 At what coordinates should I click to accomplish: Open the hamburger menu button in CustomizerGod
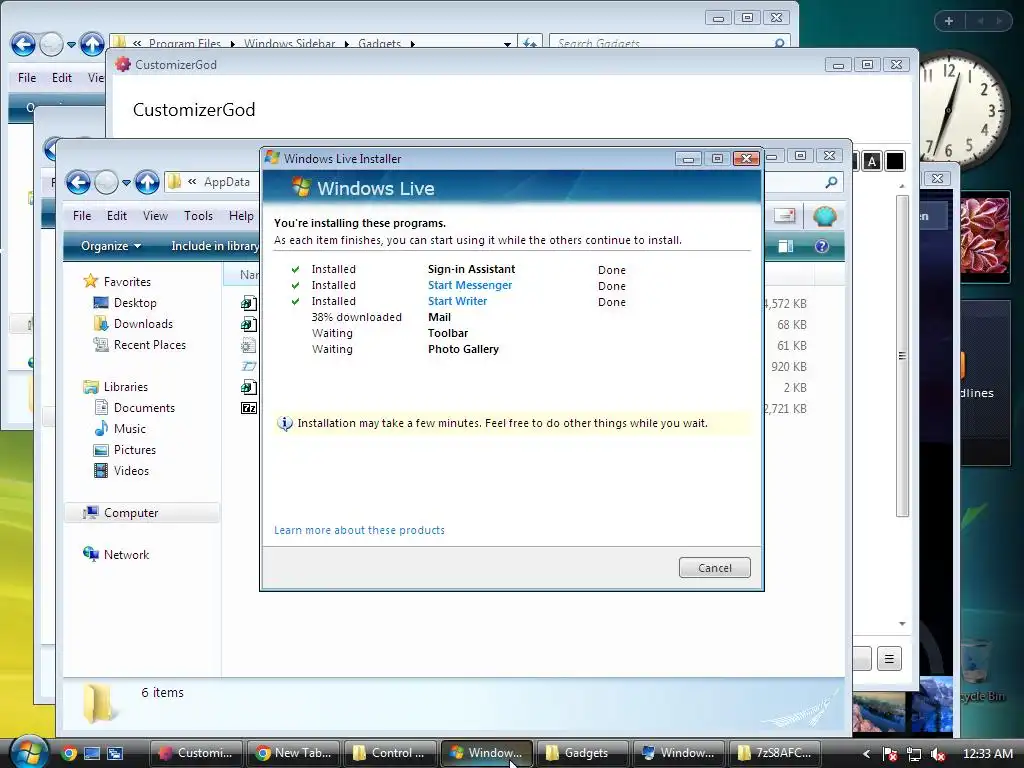tap(889, 658)
